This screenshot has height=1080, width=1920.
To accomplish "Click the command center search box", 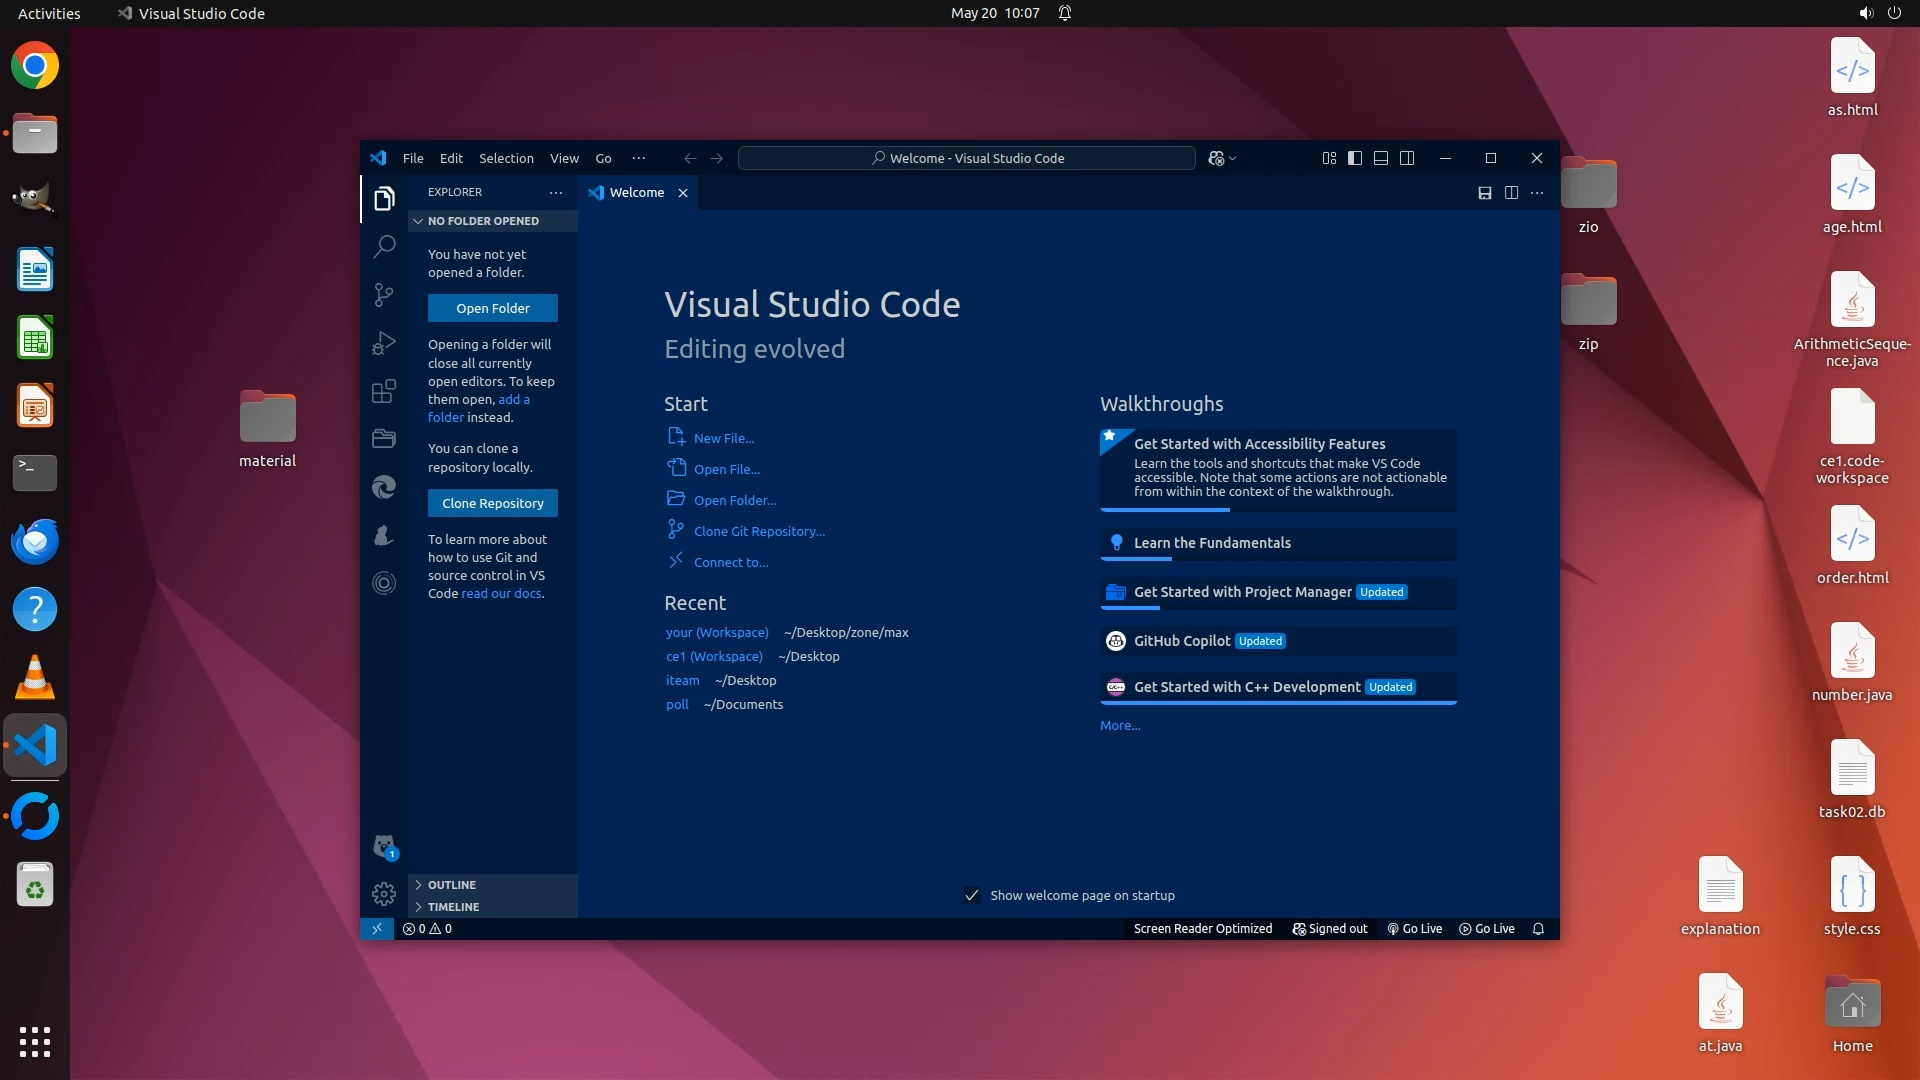I will [x=966, y=158].
